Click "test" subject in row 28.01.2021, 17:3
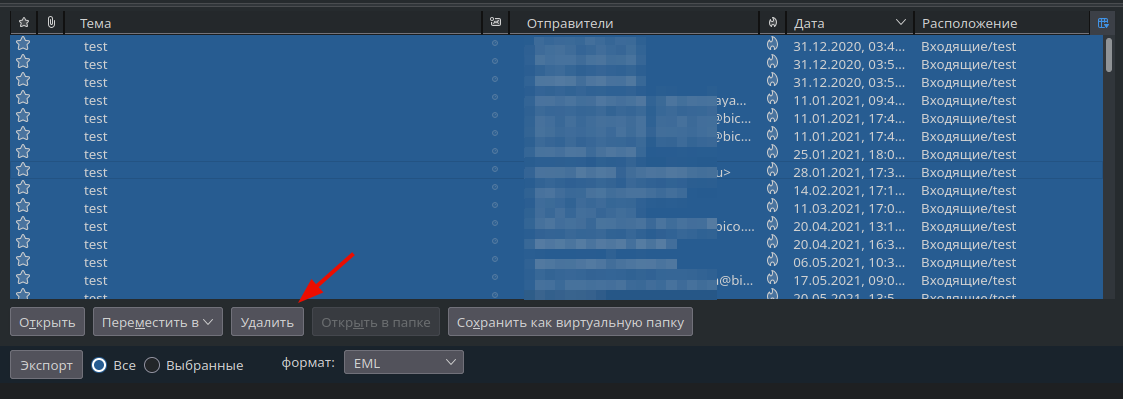The height and width of the screenshot is (399, 1123). (x=95, y=173)
